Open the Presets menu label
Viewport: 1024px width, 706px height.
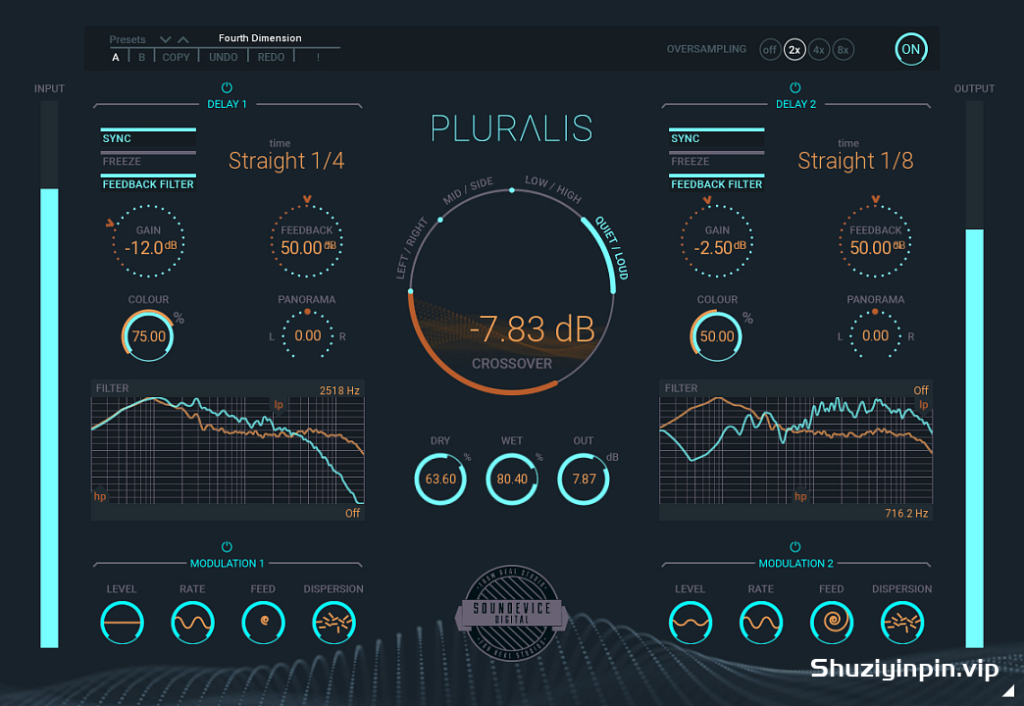[127, 39]
